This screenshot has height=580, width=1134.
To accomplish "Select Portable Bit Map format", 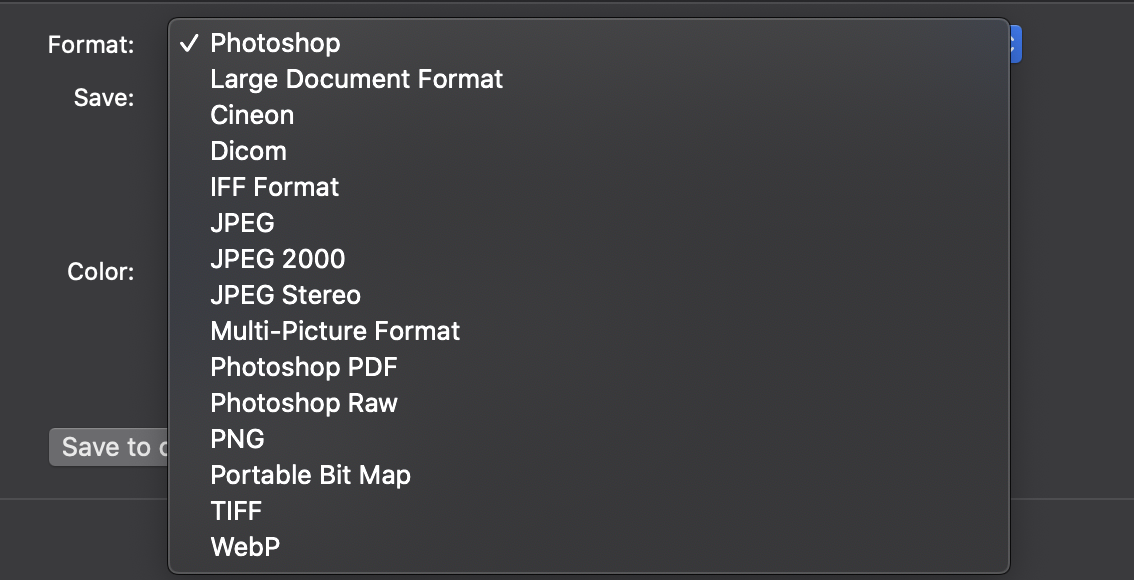I will 310,475.
